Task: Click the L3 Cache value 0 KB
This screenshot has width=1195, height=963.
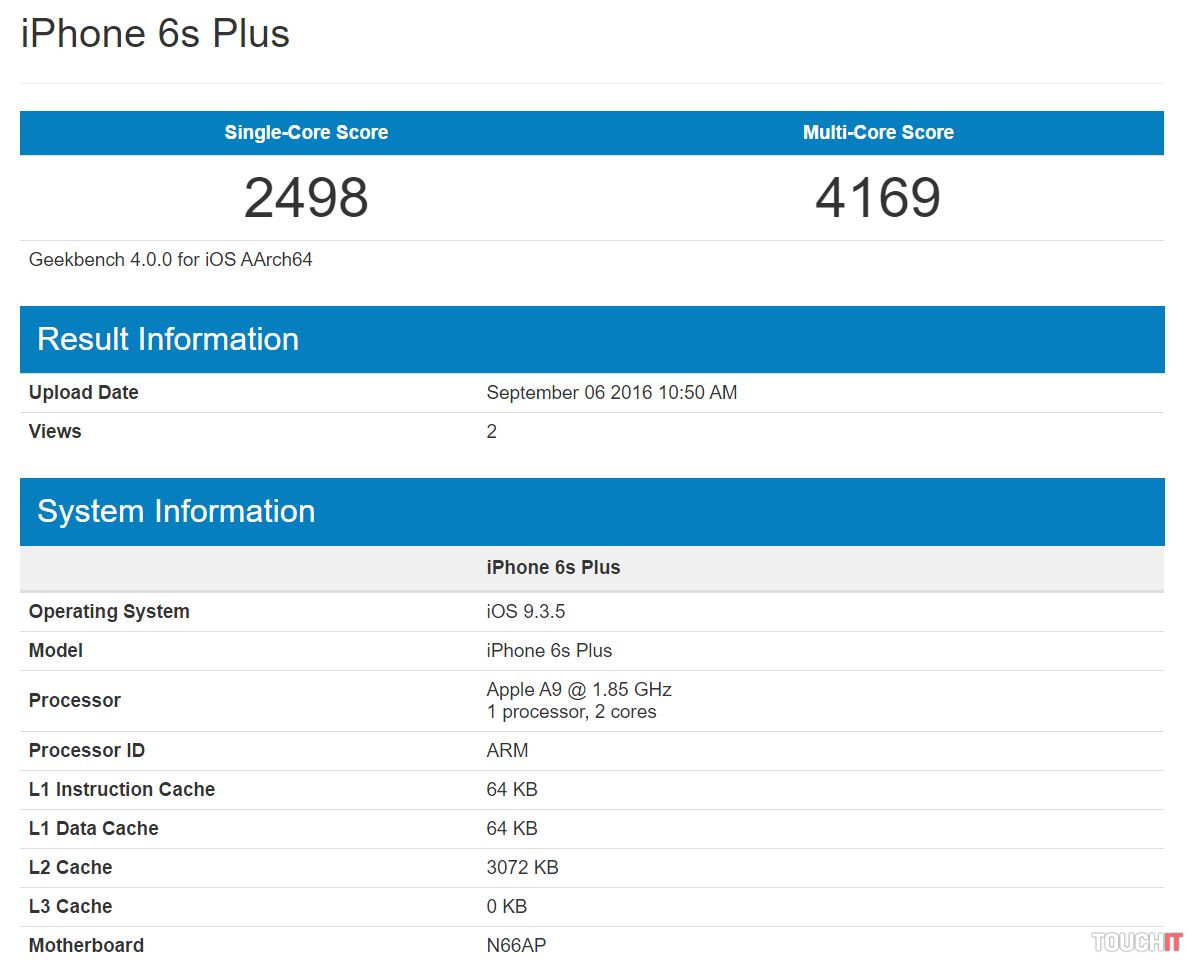Action: pos(506,907)
